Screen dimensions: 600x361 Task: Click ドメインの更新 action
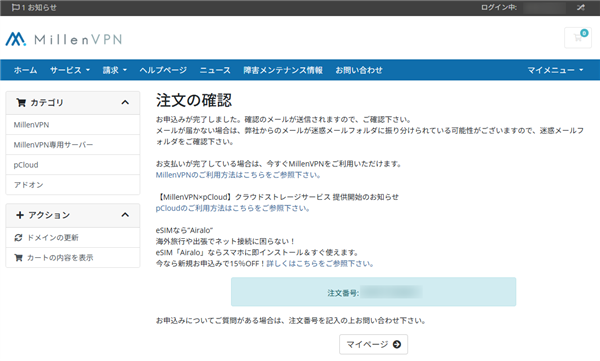point(73,238)
